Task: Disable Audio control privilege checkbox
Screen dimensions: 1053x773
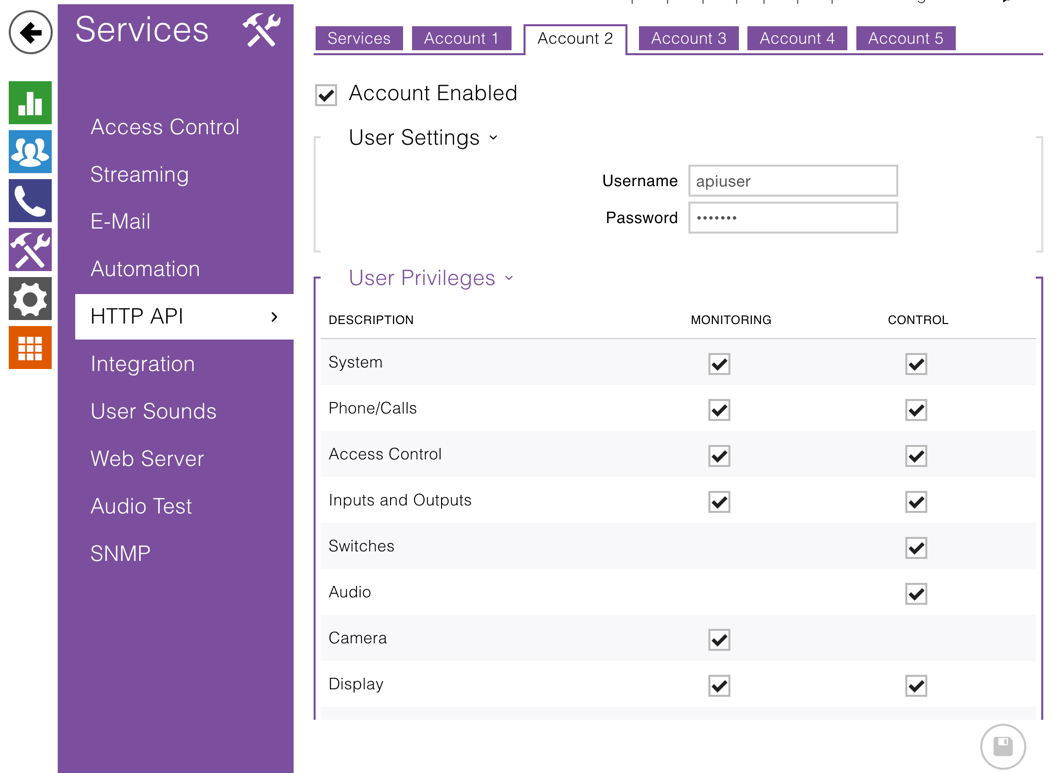Action: pyautogui.click(x=916, y=594)
